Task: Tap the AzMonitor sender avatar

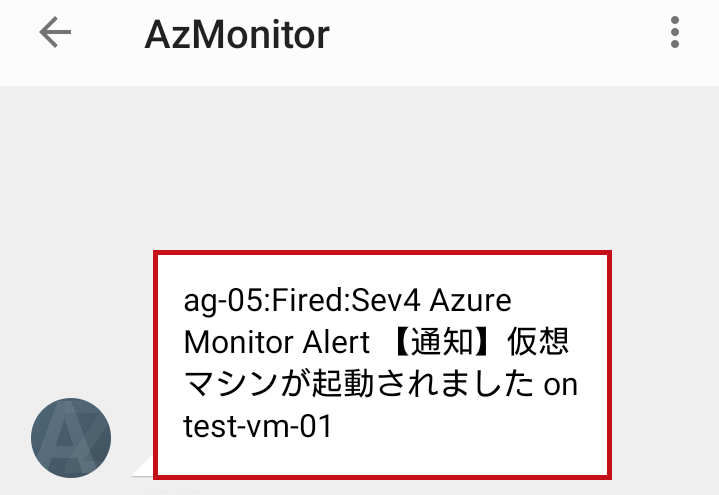Action: (x=71, y=438)
